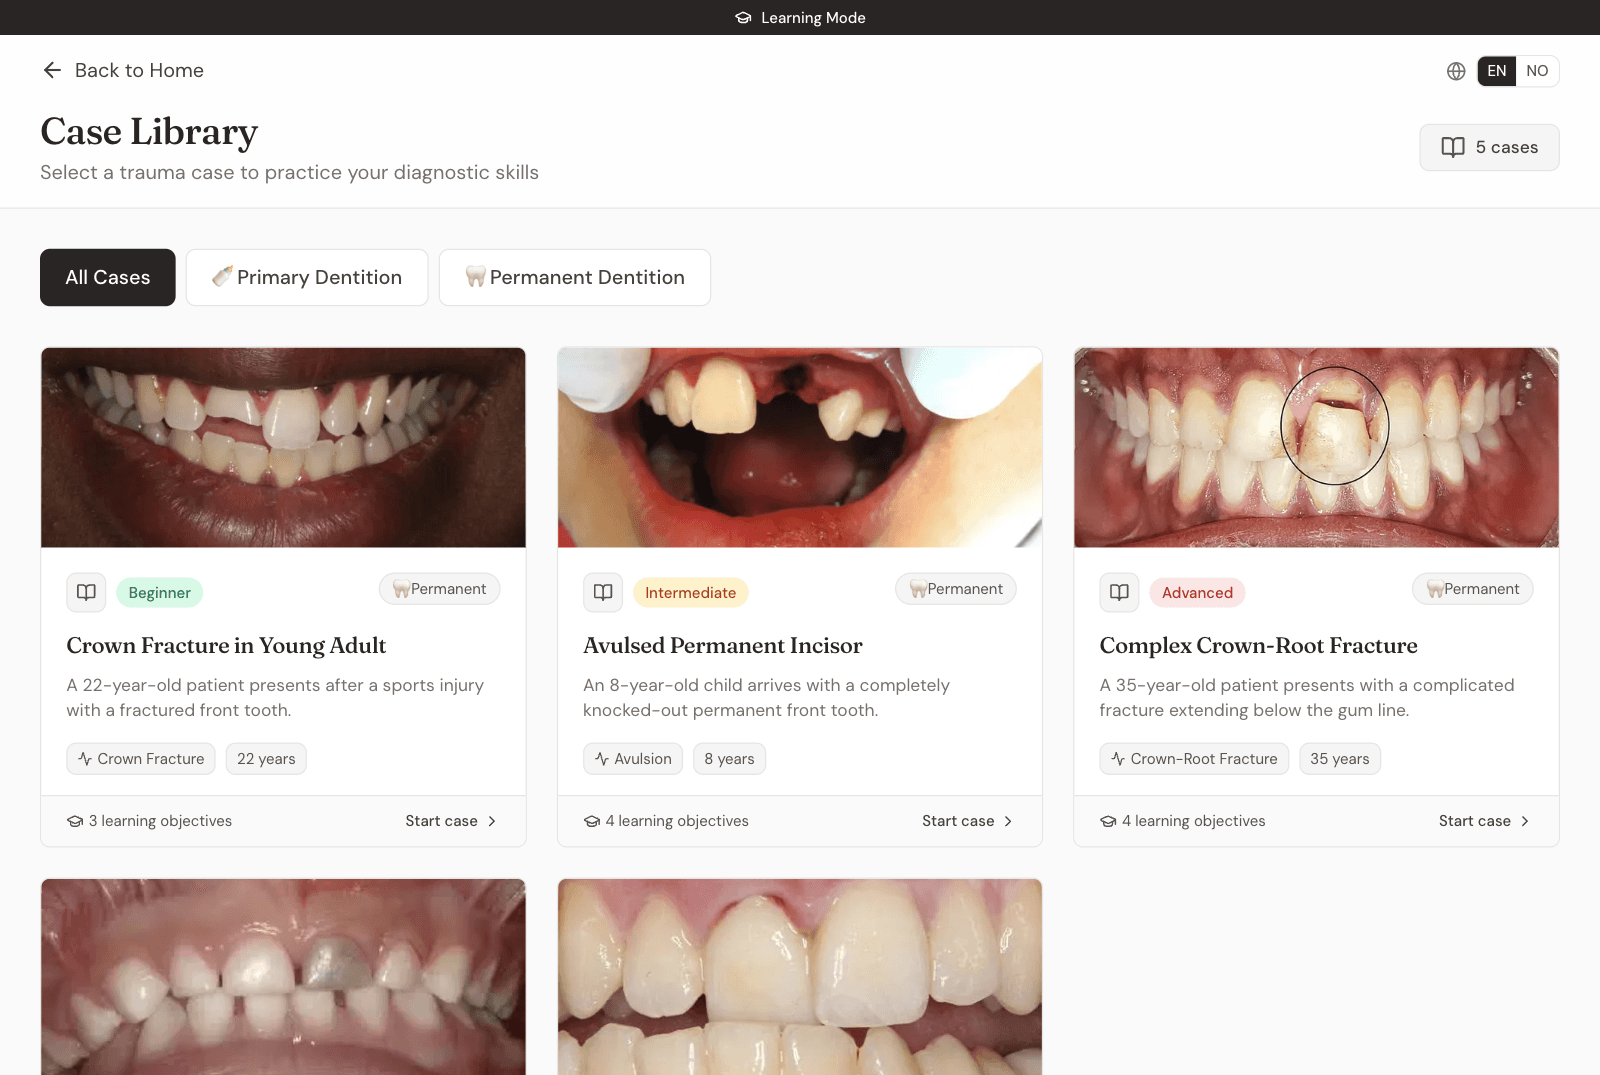Click the graduation cap icon on the Avulsed Permanent Incisor card

(x=592, y=821)
